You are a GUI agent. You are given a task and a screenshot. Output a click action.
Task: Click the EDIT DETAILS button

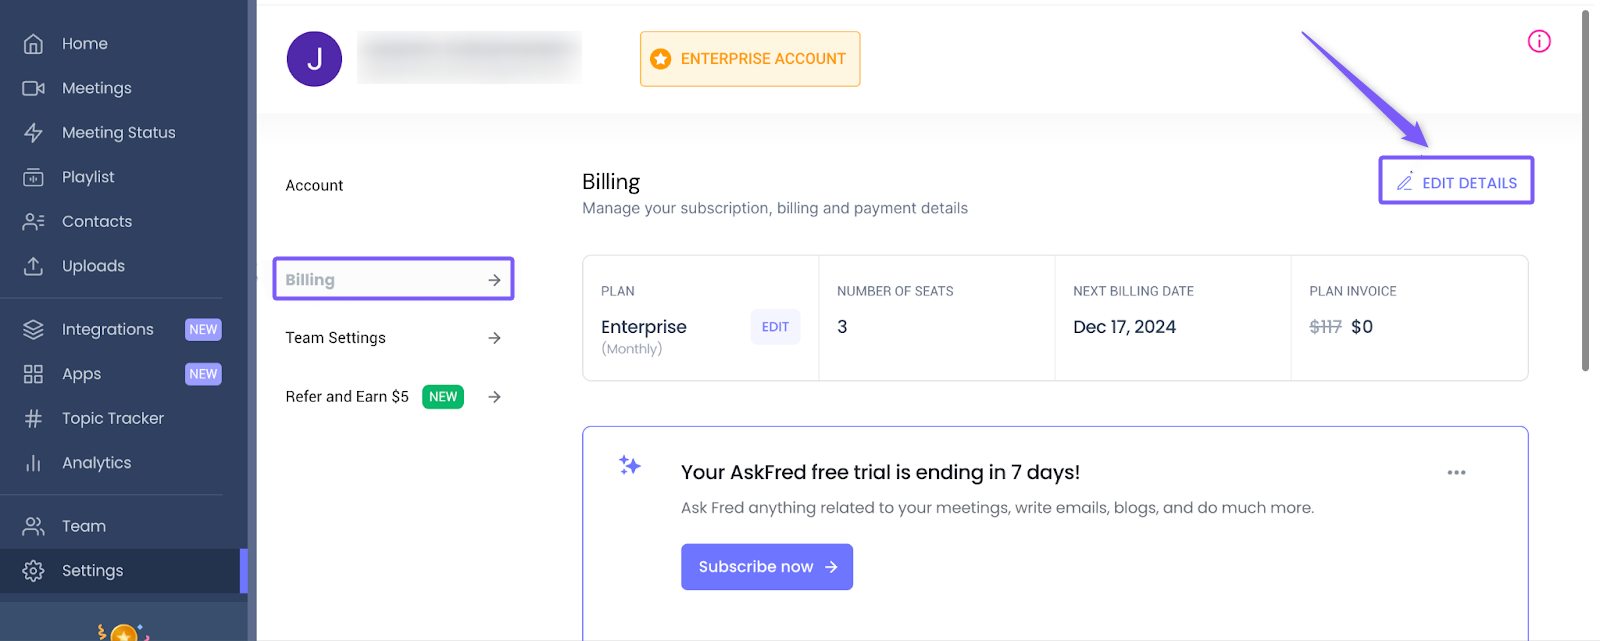pyautogui.click(x=1456, y=182)
